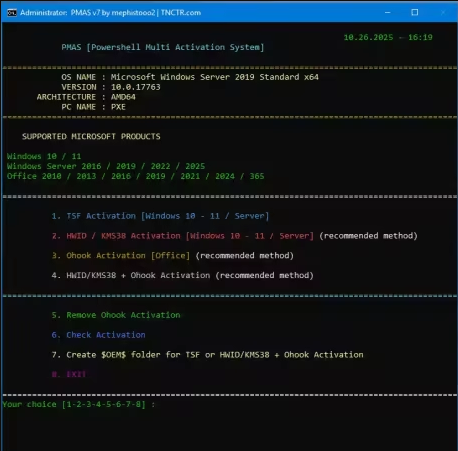The width and height of the screenshot is (458, 451).
Task: Select the TSF Activation menu option
Action: pyautogui.click(x=160, y=216)
